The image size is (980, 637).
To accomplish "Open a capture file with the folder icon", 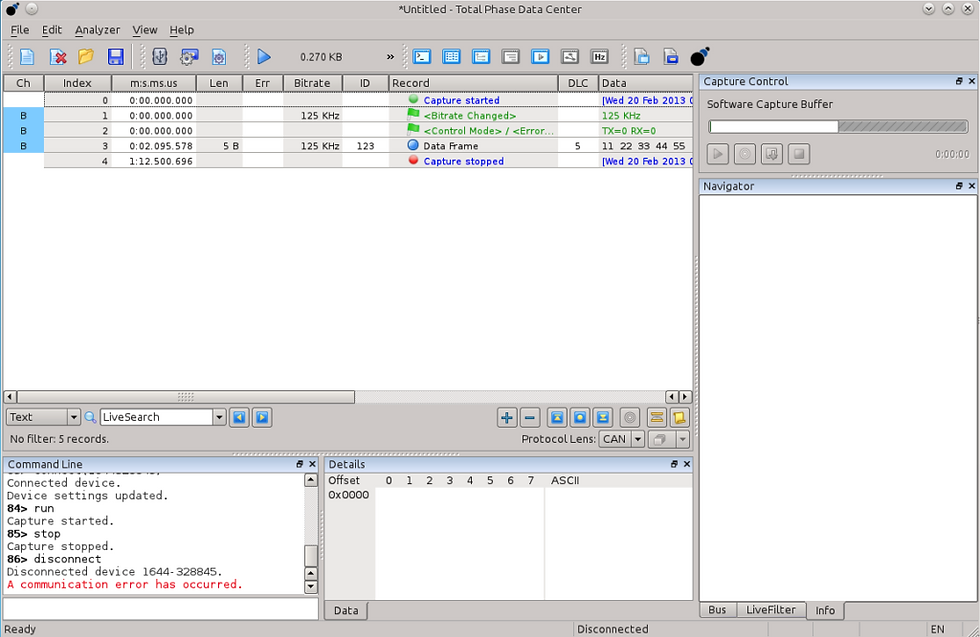I will (x=86, y=57).
